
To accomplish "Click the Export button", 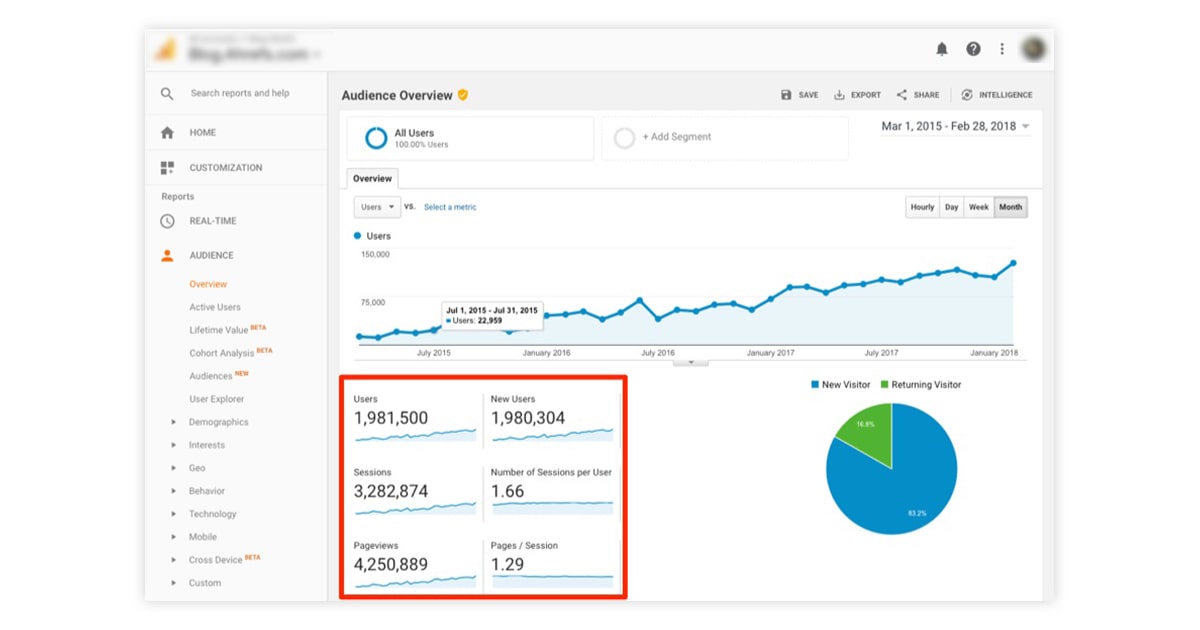I will [857, 95].
